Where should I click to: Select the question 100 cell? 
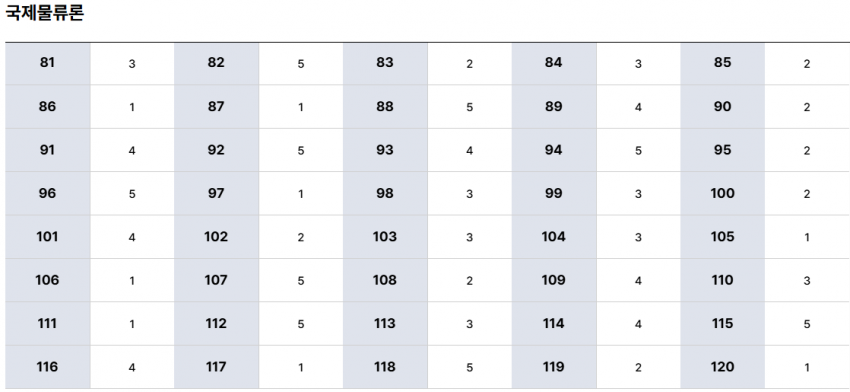723,194
